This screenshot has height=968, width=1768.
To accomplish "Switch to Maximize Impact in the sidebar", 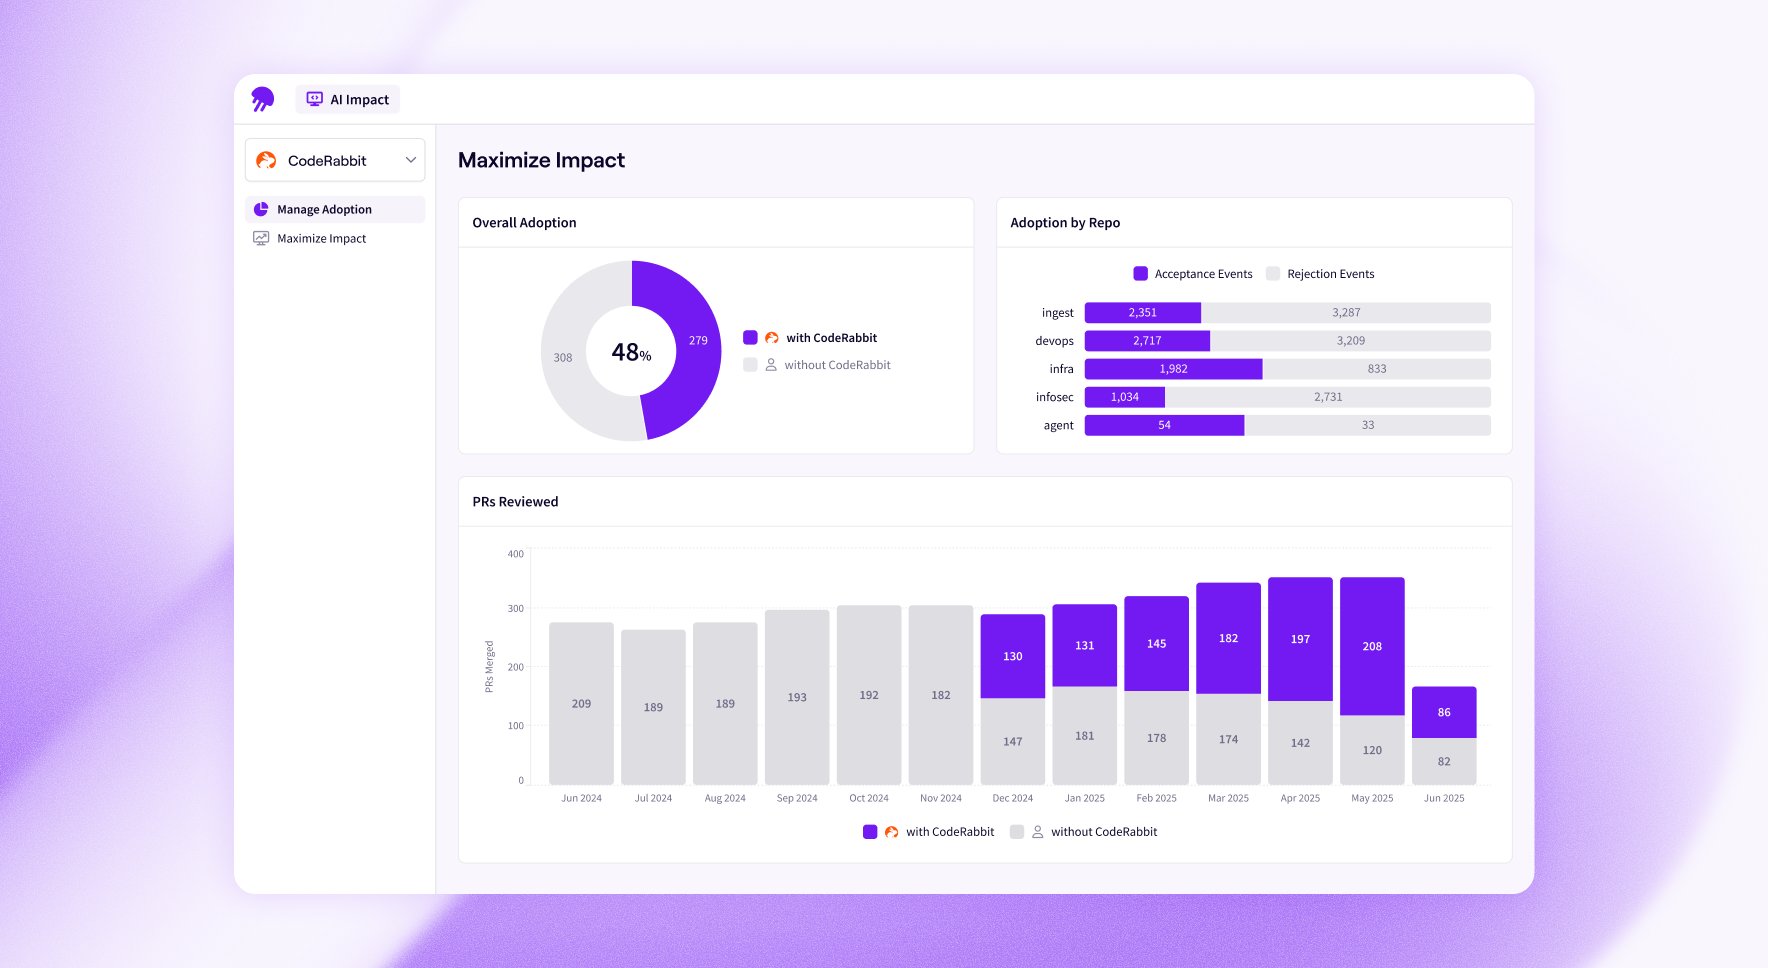I will pos(322,238).
